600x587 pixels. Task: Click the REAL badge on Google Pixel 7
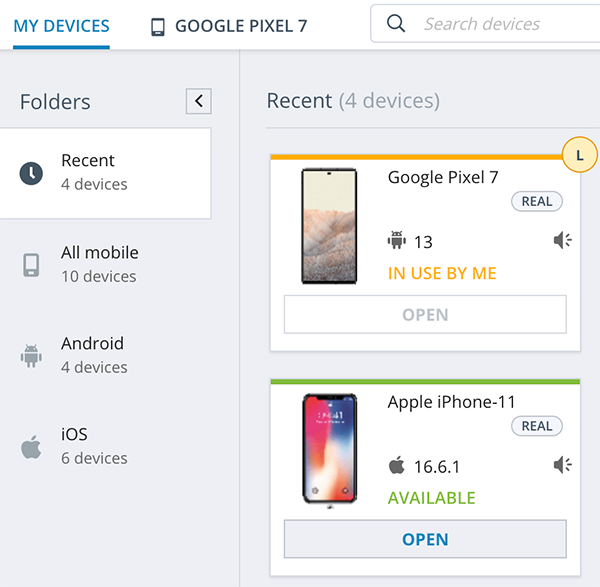pyautogui.click(x=537, y=201)
